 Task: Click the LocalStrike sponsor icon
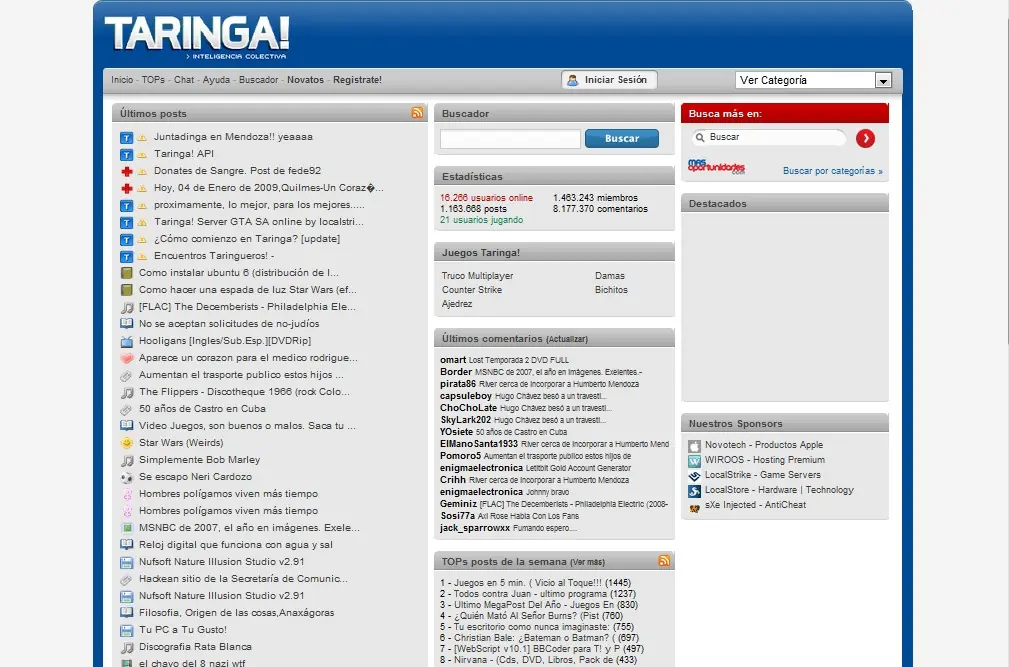pos(694,476)
